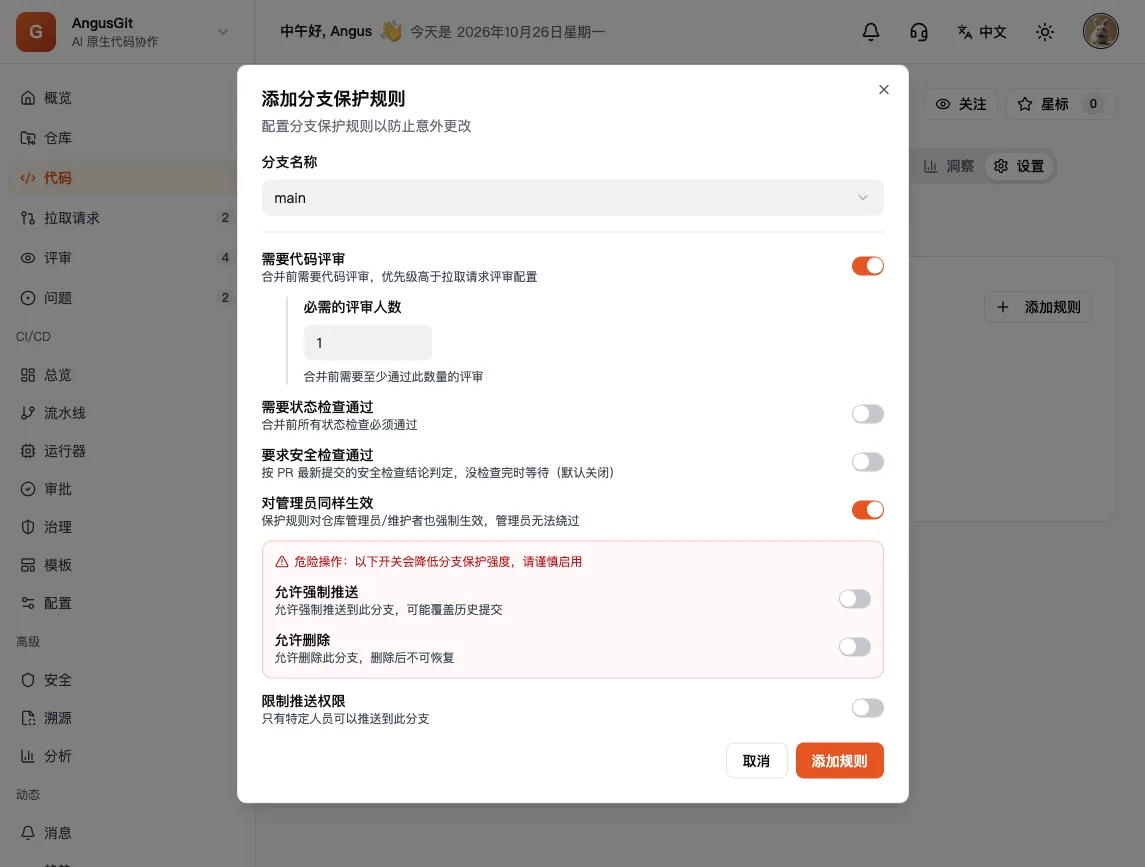Turn off 对管理员同样生效 switch

[868, 510]
